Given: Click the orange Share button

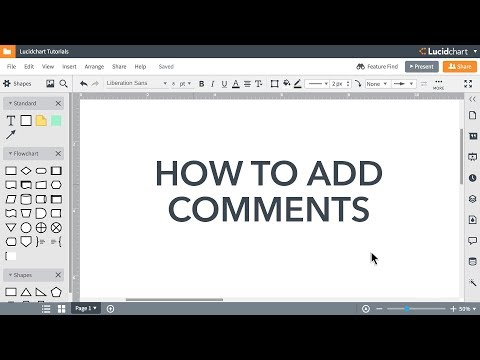Looking at the screenshot, I should coord(460,67).
